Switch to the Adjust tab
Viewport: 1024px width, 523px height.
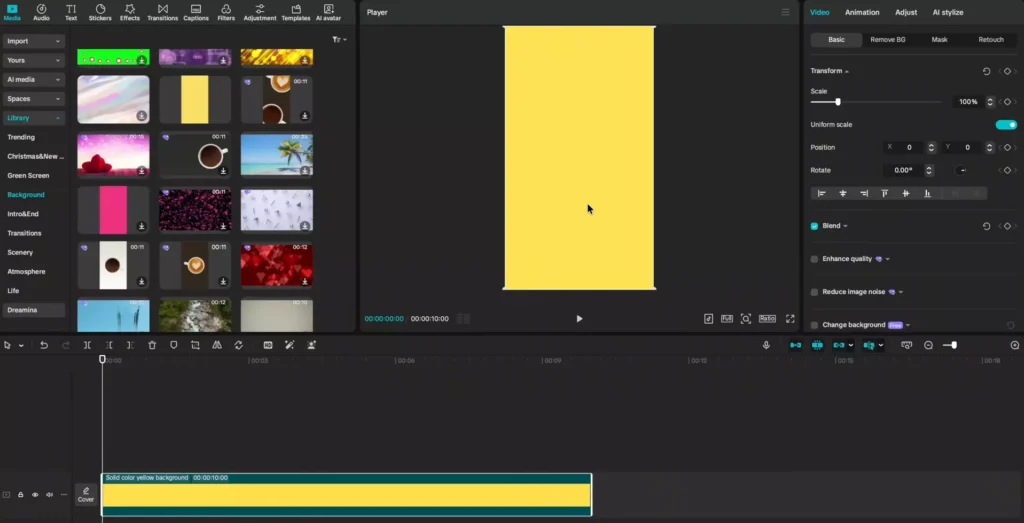pos(906,12)
